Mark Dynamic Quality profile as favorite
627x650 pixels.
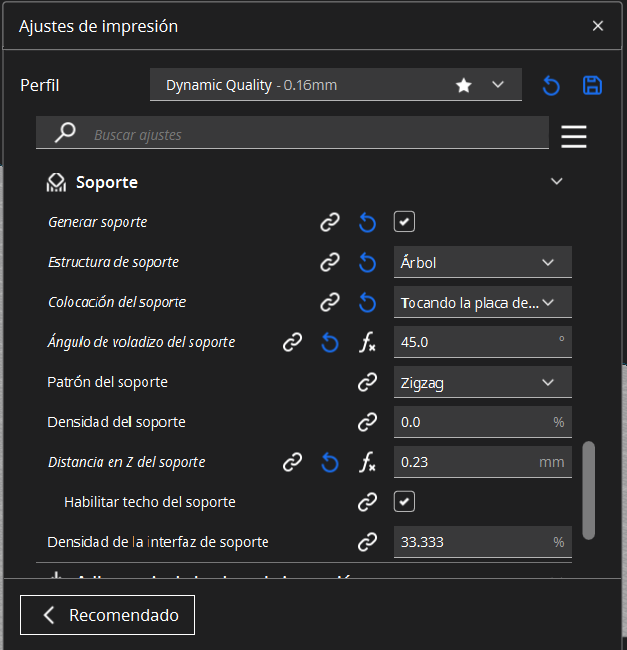click(464, 85)
